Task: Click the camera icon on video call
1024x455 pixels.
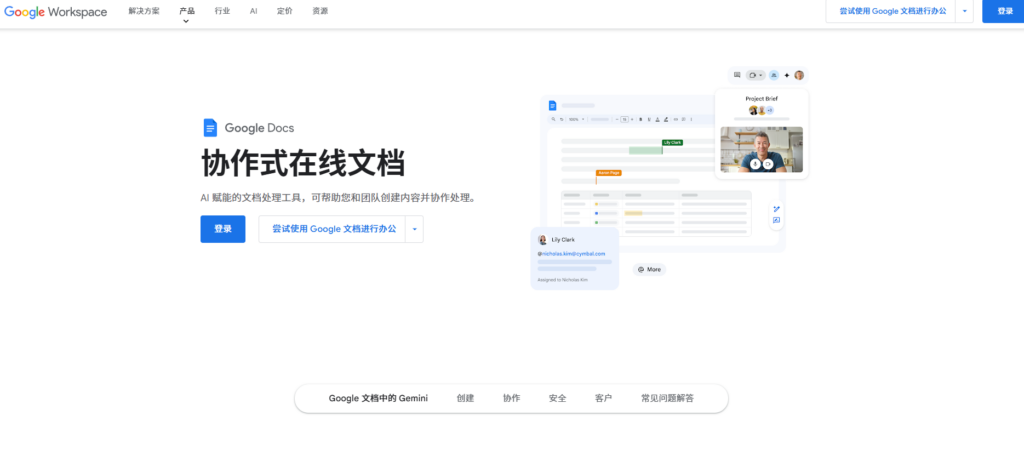Action: 768,164
